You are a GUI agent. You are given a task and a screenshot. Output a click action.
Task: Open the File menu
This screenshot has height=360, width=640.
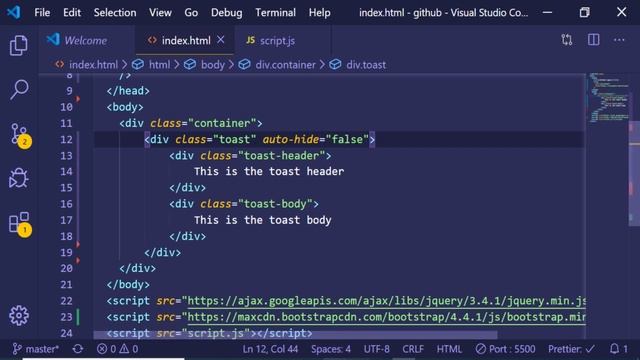click(x=42, y=13)
